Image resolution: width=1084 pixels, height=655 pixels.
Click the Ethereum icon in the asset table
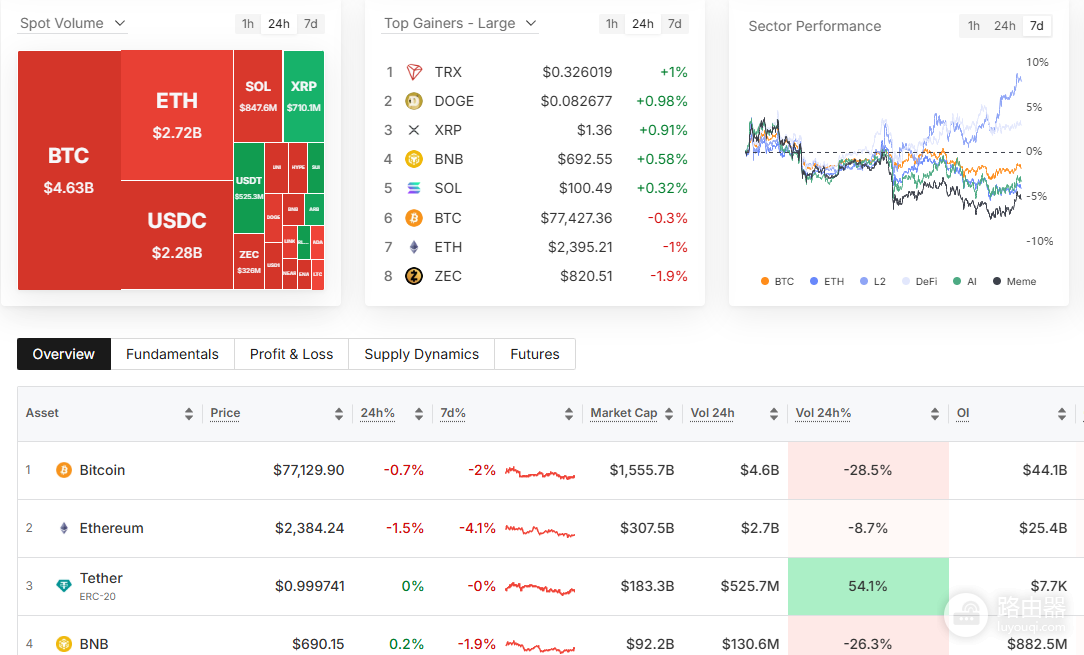click(64, 528)
